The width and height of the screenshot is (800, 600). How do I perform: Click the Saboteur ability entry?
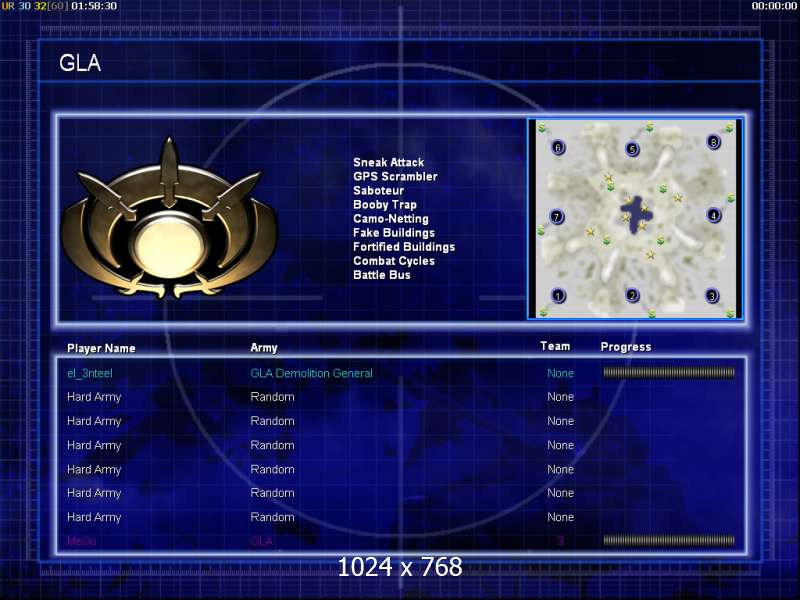(x=379, y=190)
